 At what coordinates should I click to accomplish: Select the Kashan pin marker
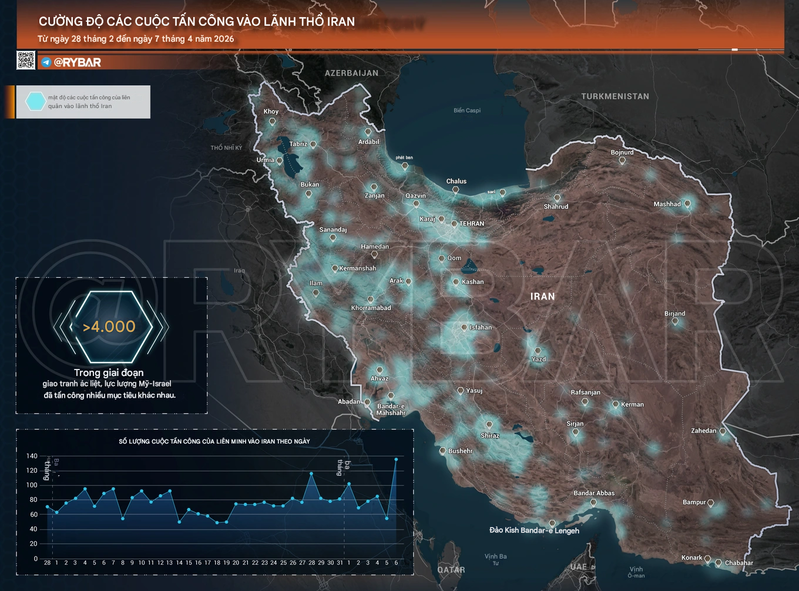click(x=456, y=282)
